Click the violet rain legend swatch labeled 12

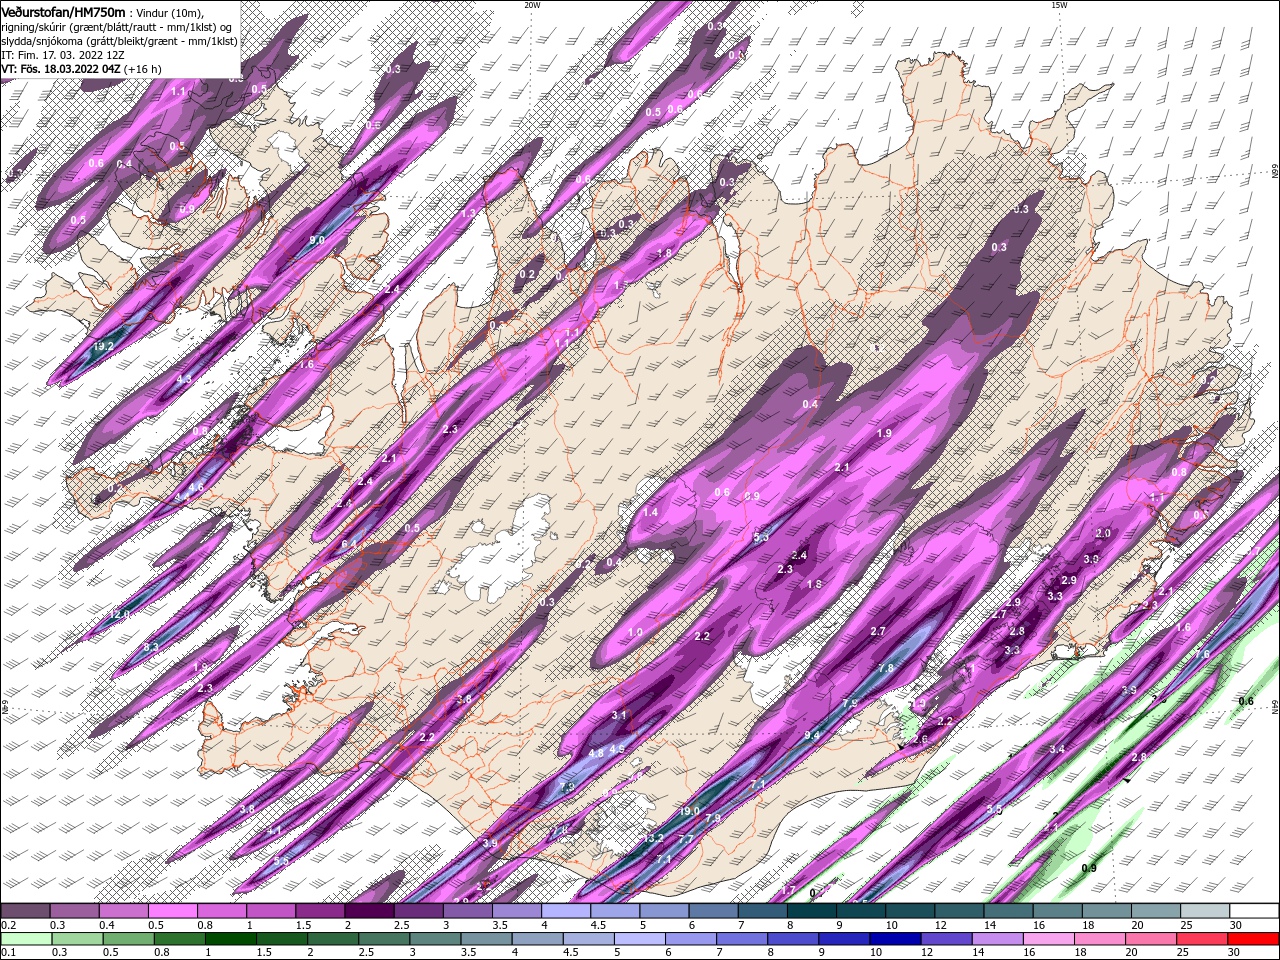point(946,938)
